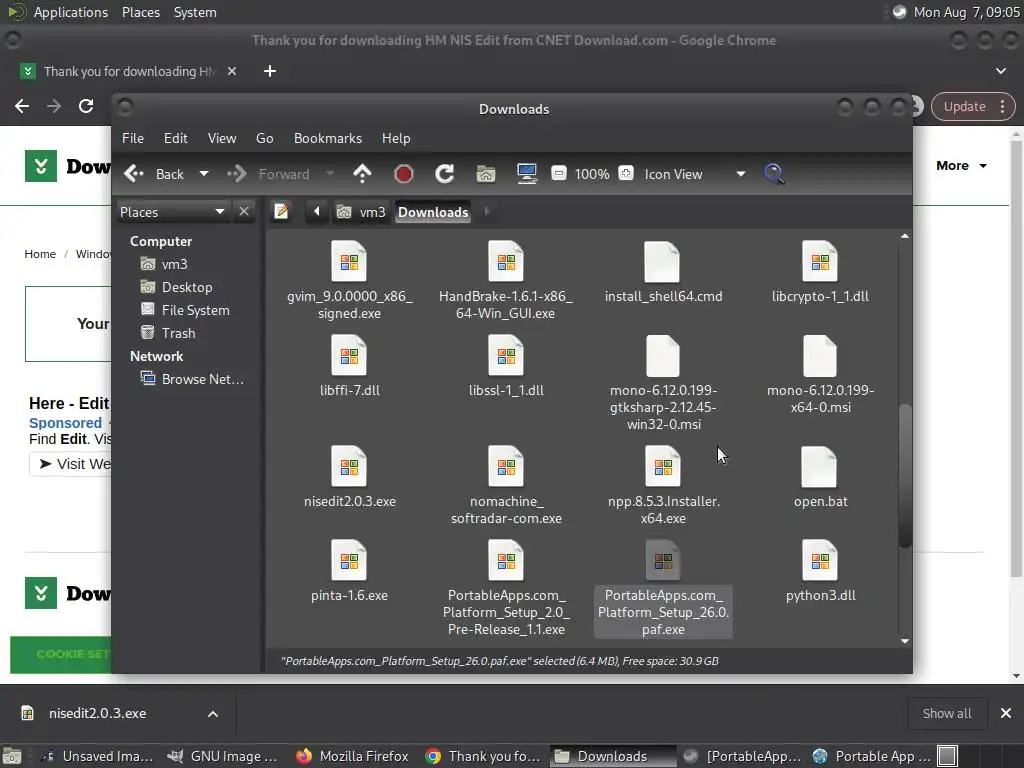
Task: Click Show all downloads in Chrome
Action: 947,714
